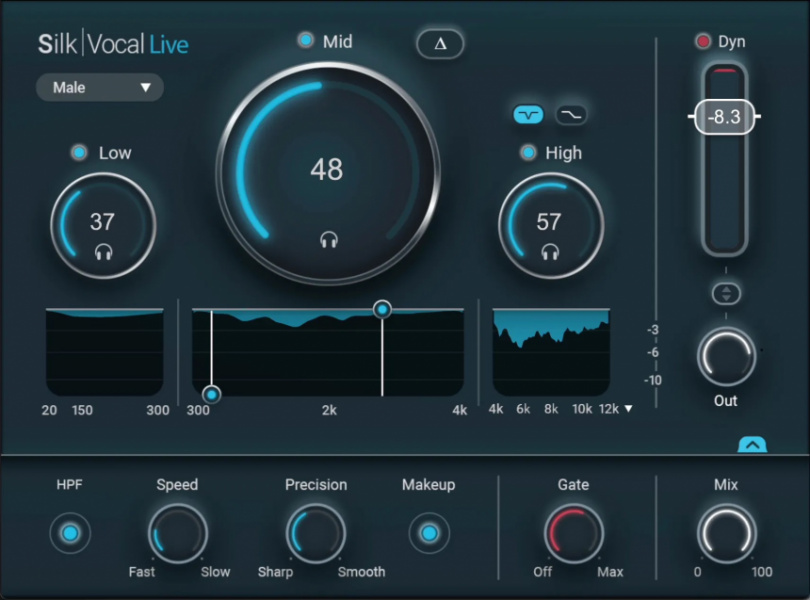Select the bell filter shape icon
Viewport: 810px width, 600px height.
tap(528, 115)
